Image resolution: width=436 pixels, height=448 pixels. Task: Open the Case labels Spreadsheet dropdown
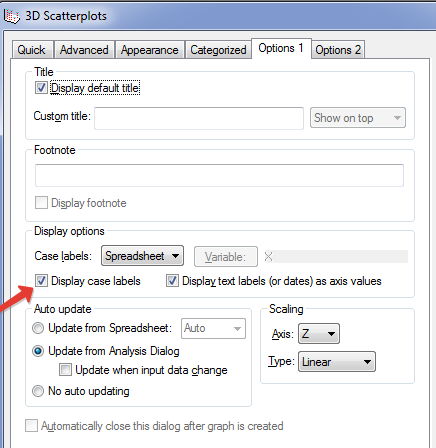[142, 256]
